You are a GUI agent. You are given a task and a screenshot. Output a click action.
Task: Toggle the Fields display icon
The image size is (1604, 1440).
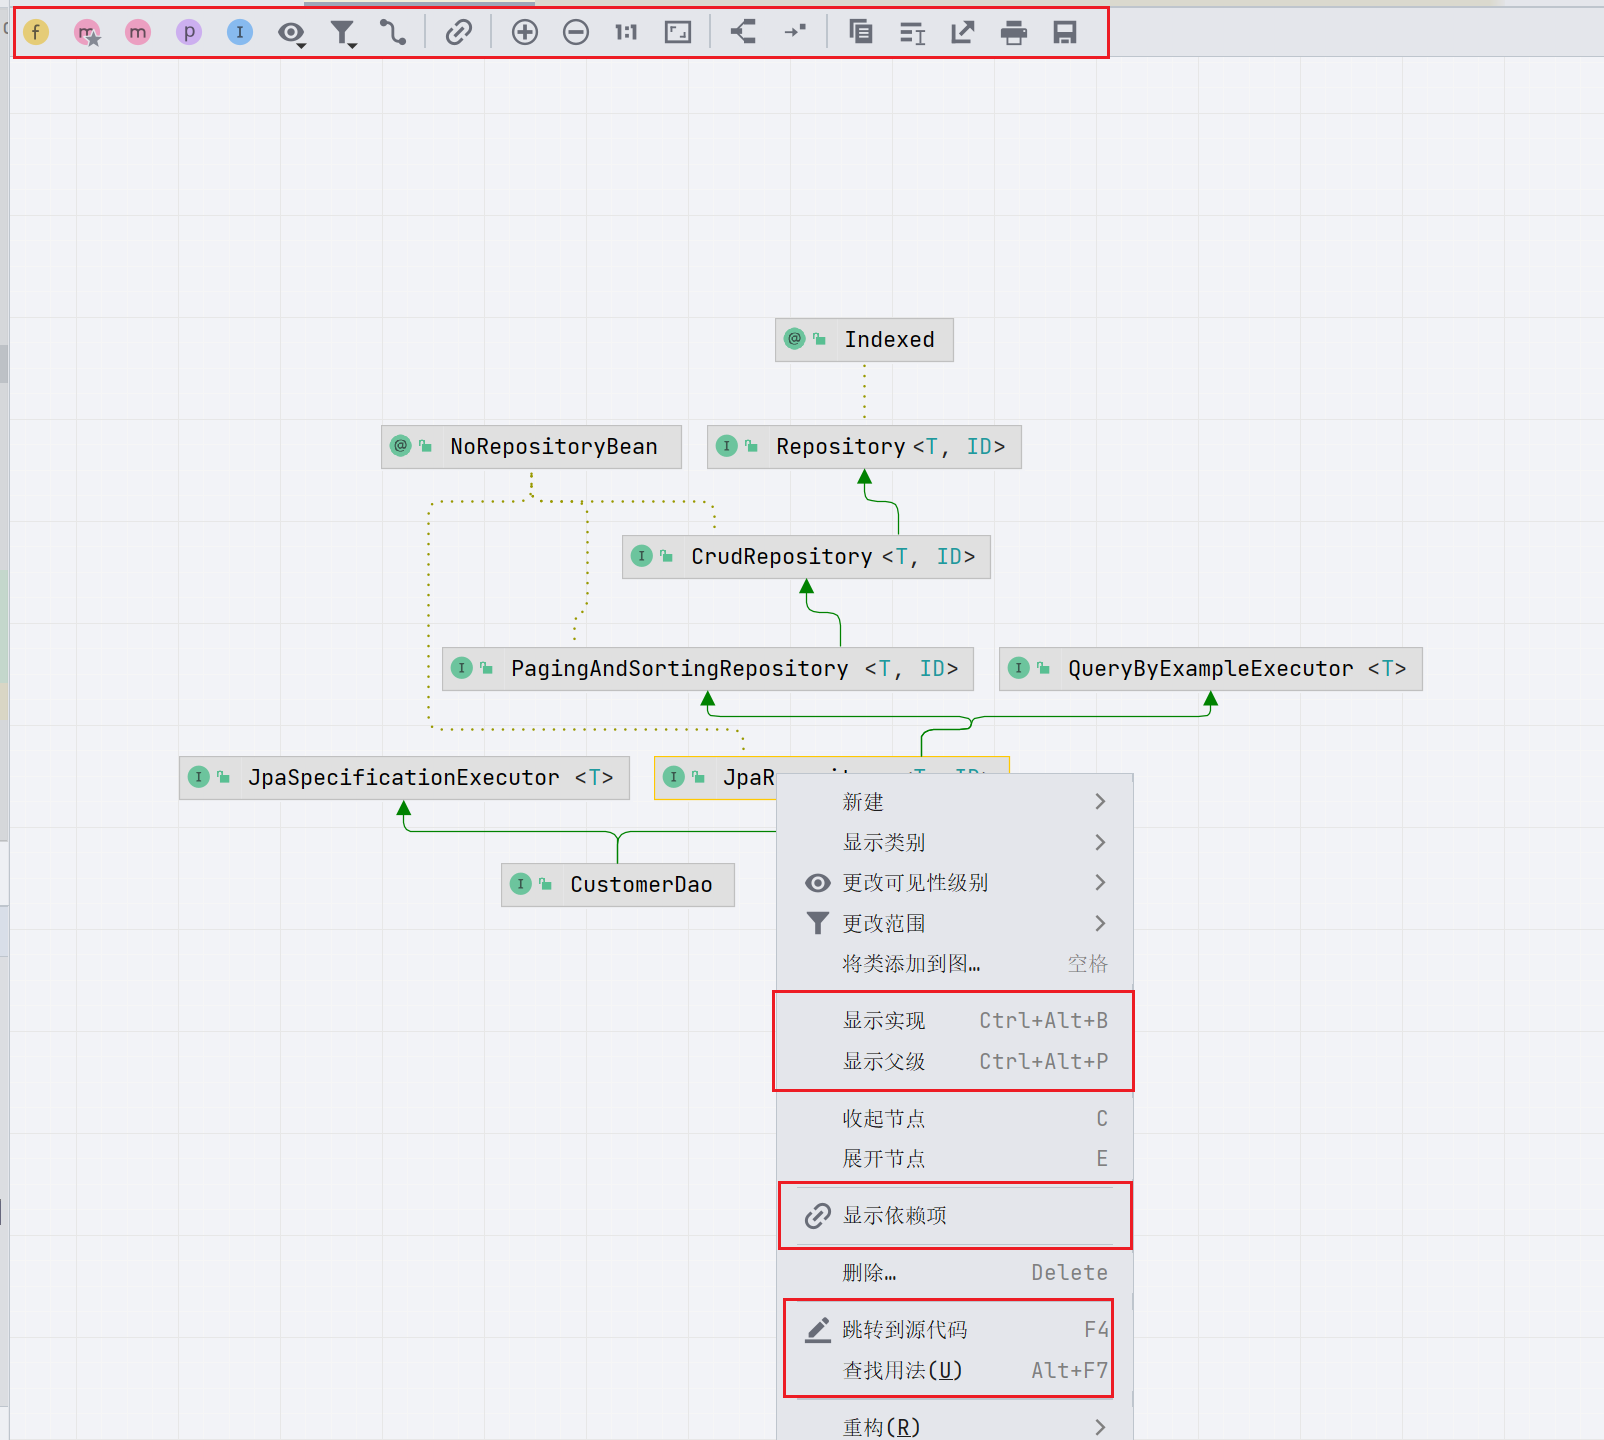(36, 33)
